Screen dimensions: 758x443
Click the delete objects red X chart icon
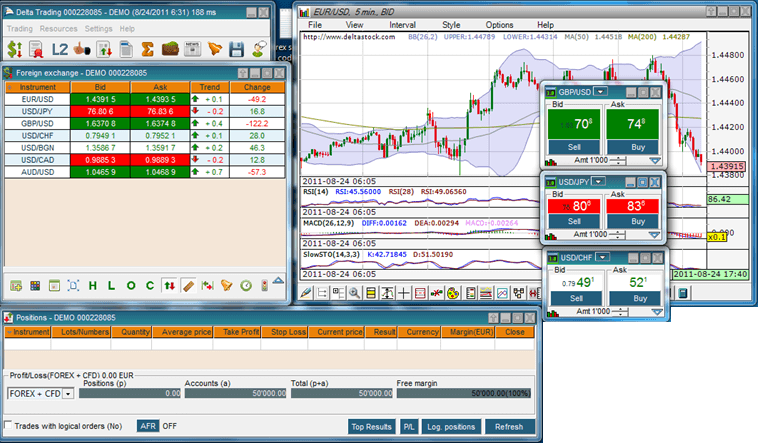[x=437, y=293]
